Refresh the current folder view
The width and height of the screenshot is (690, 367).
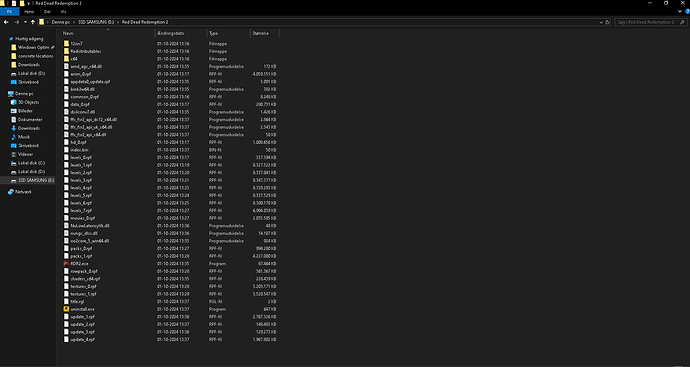[x=607, y=22]
